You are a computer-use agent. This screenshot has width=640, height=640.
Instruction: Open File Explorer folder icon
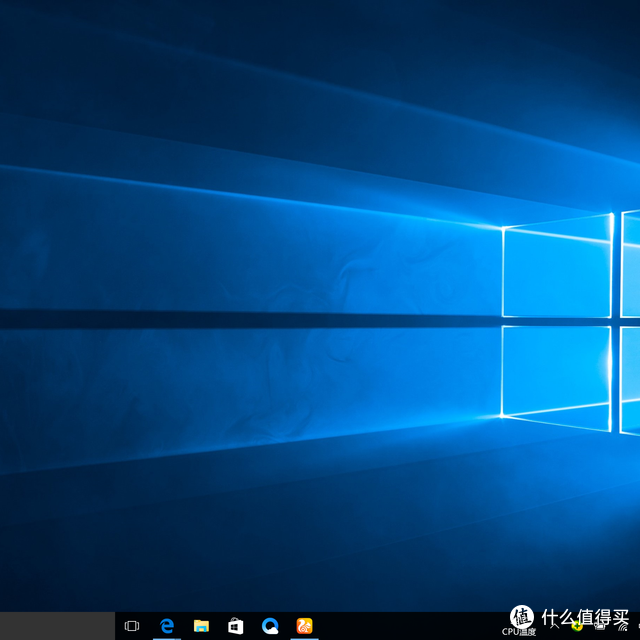click(201, 626)
